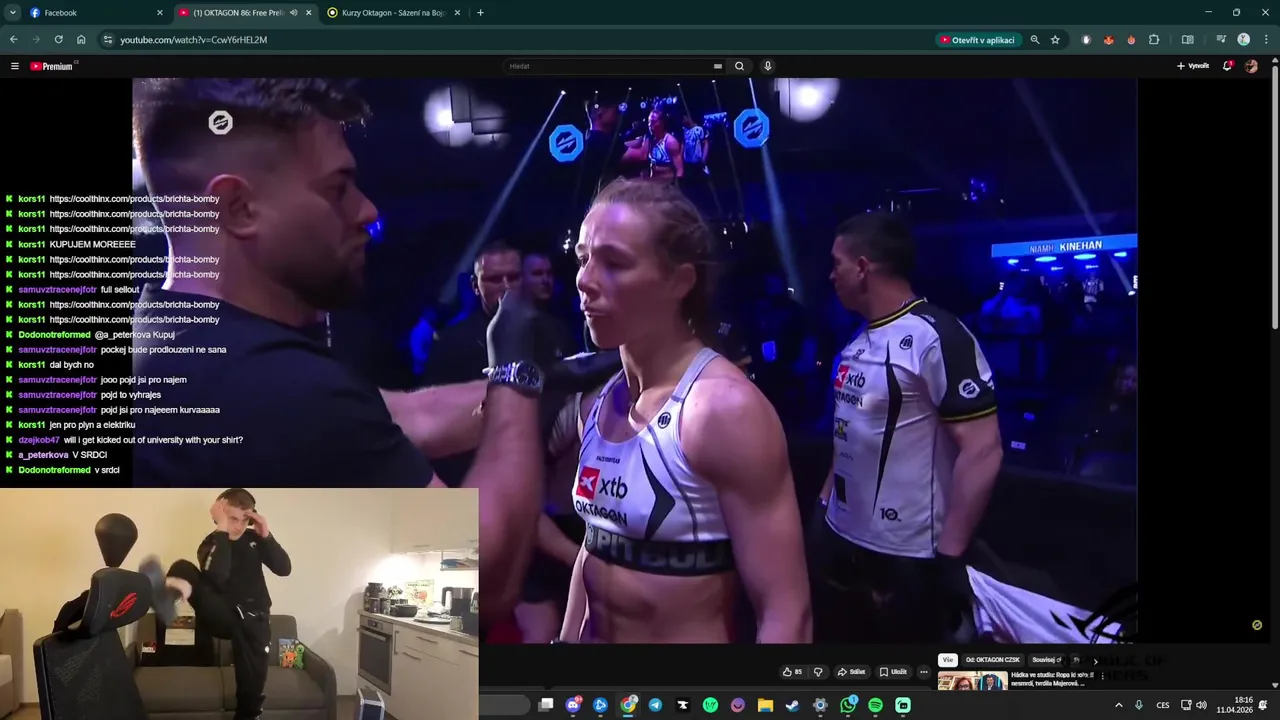
Task: Select the Od: OKTAGON CZSK chip
Action: (x=993, y=660)
